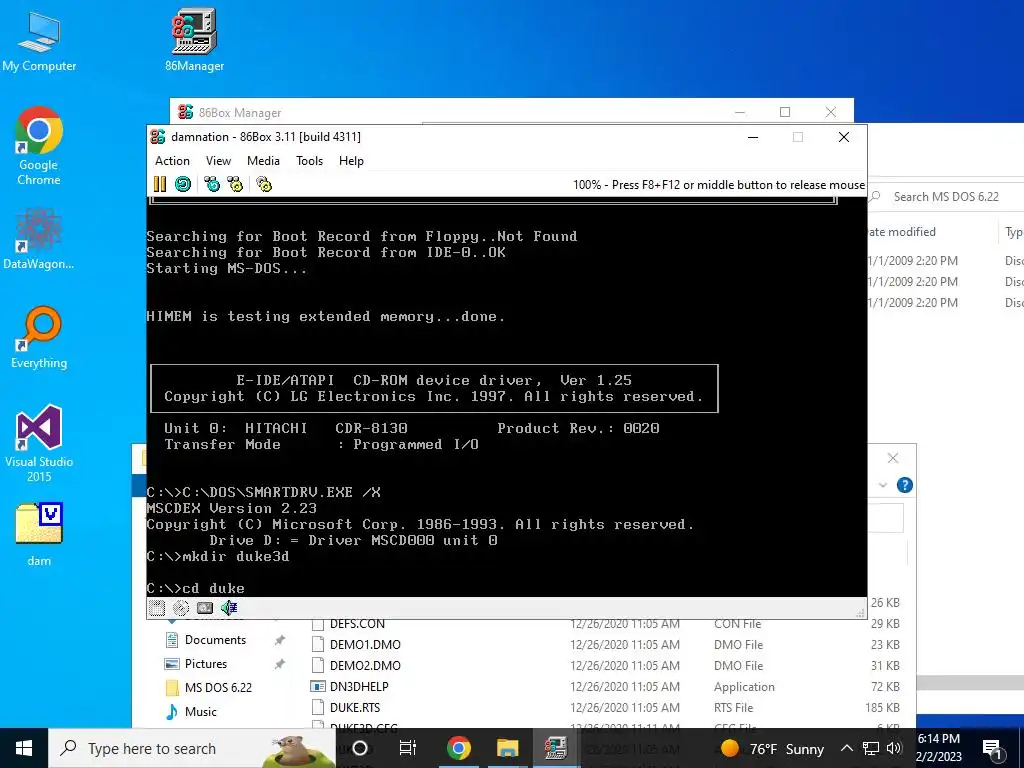Pause the emulation in 86Box toolbar
Viewport: 1024px width, 768px height.
coord(160,184)
